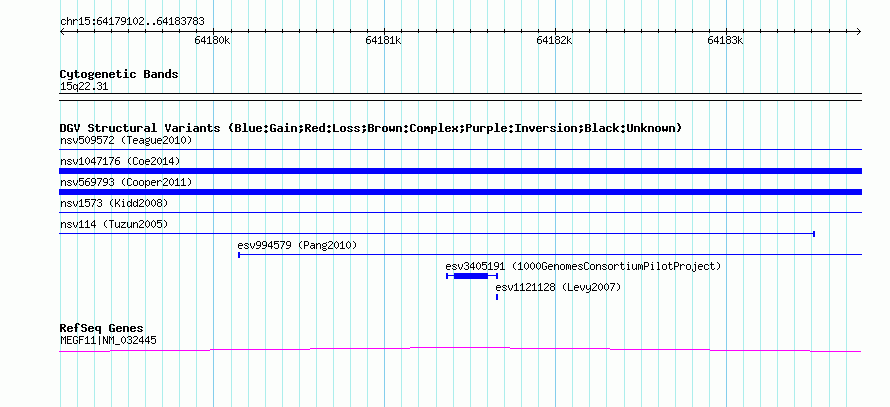The height and width of the screenshot is (407, 890).
Task: Click the 64181k ruler tick label
Action: click(384, 40)
